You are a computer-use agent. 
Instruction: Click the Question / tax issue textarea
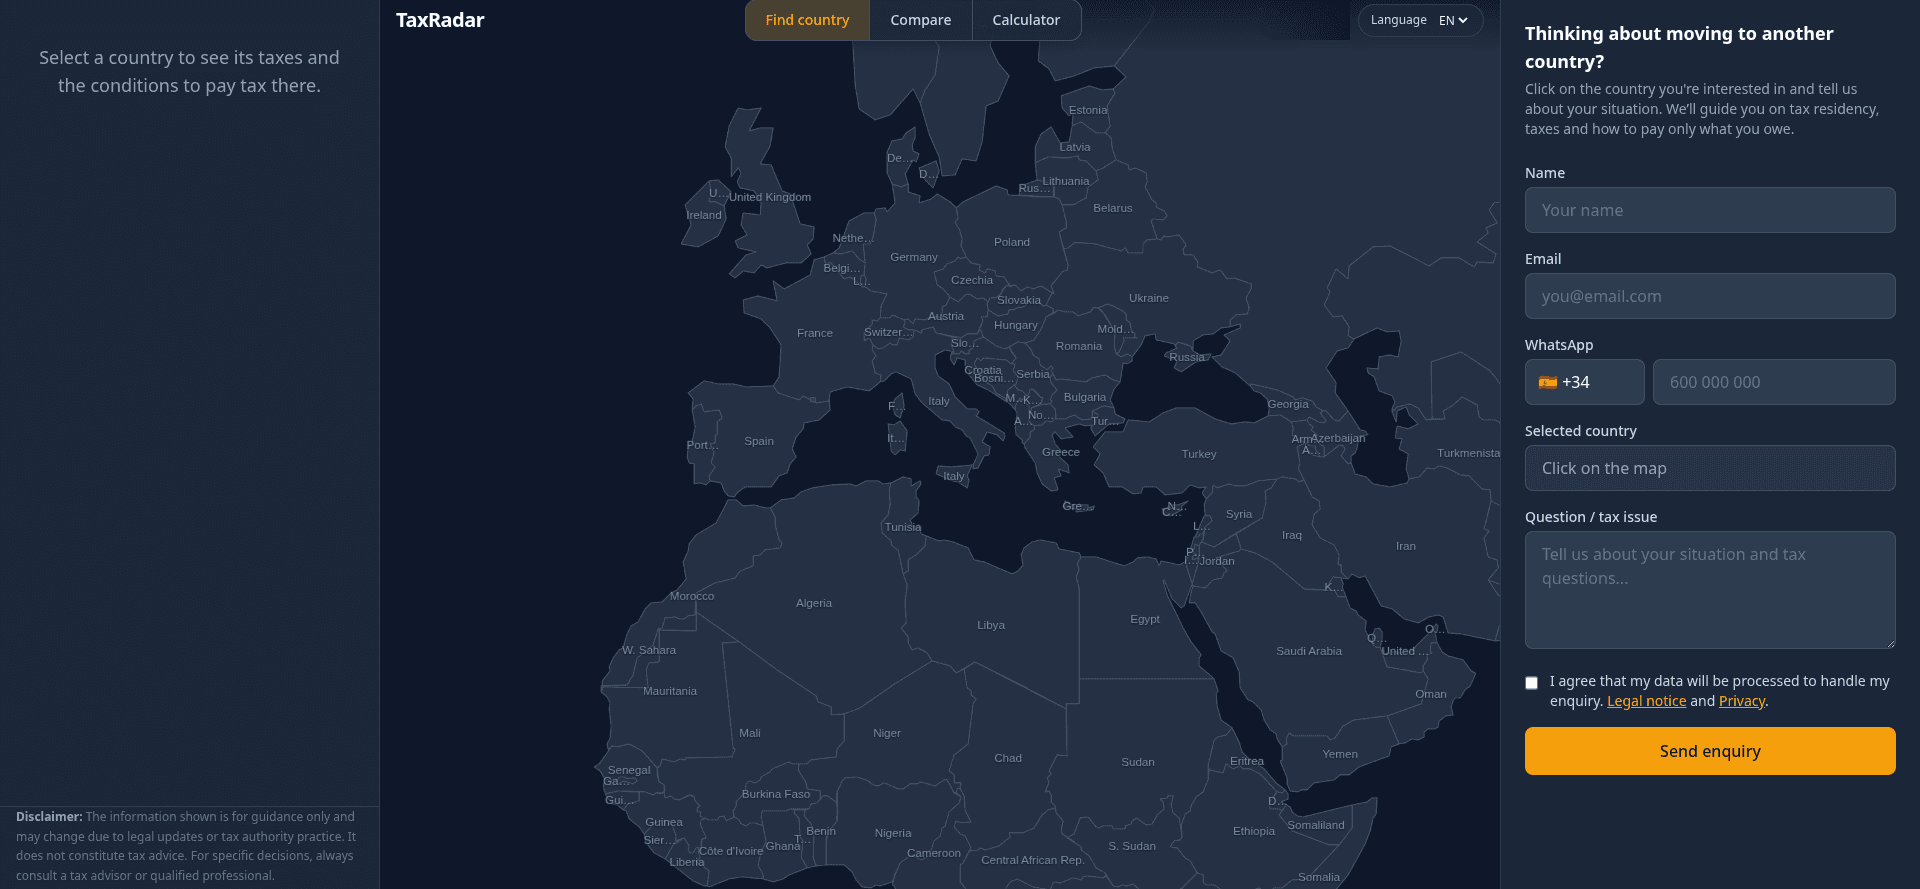click(1710, 590)
